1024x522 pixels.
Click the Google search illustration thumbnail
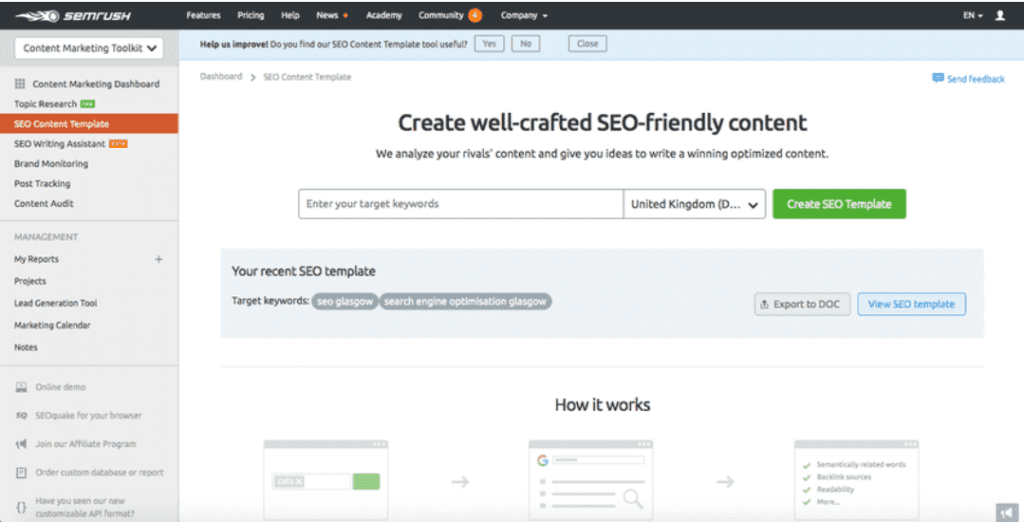[x=591, y=480]
